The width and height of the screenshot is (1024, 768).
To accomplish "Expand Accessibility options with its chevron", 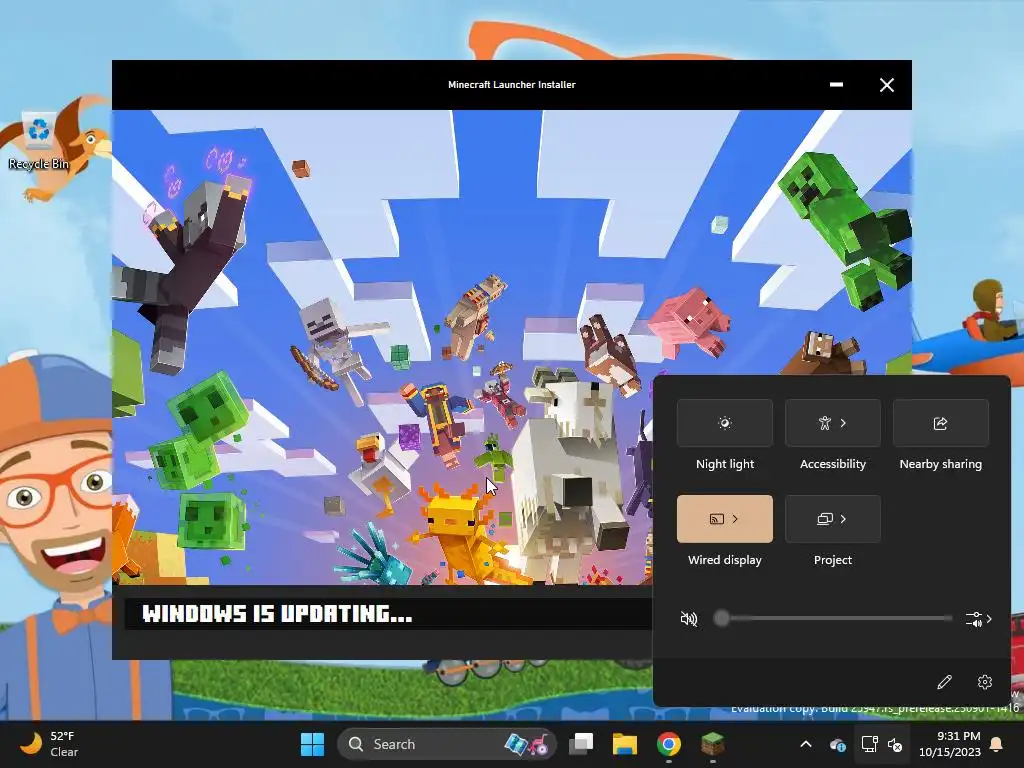I will (x=843, y=423).
